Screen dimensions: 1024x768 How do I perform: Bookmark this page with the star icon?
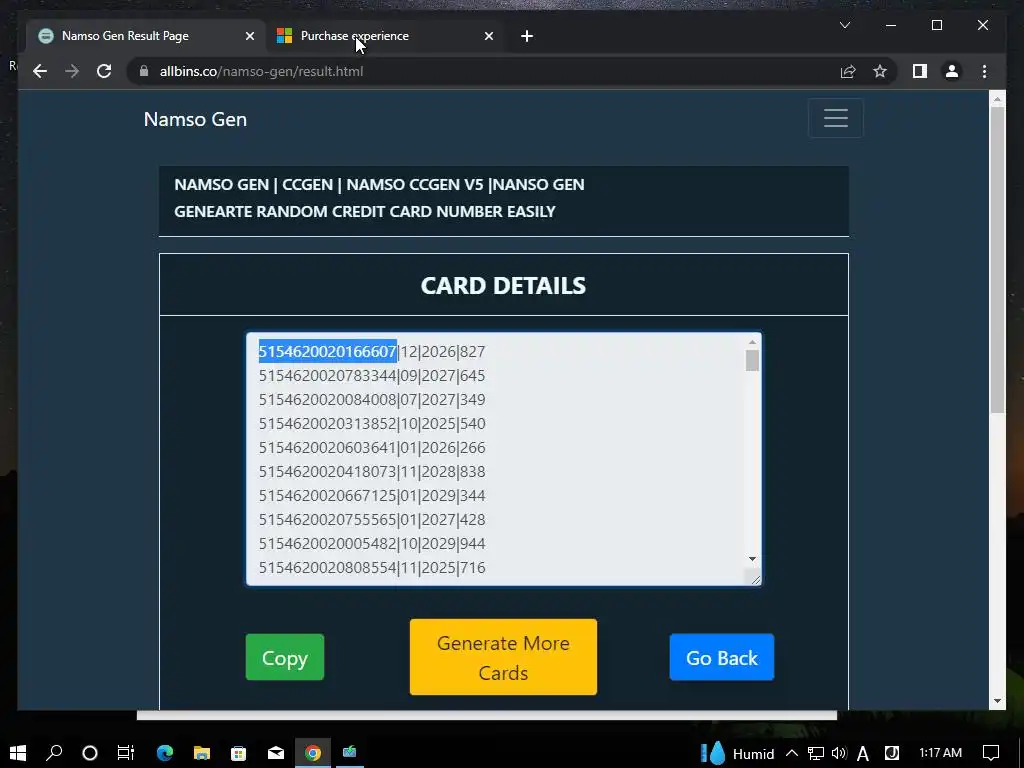click(880, 71)
